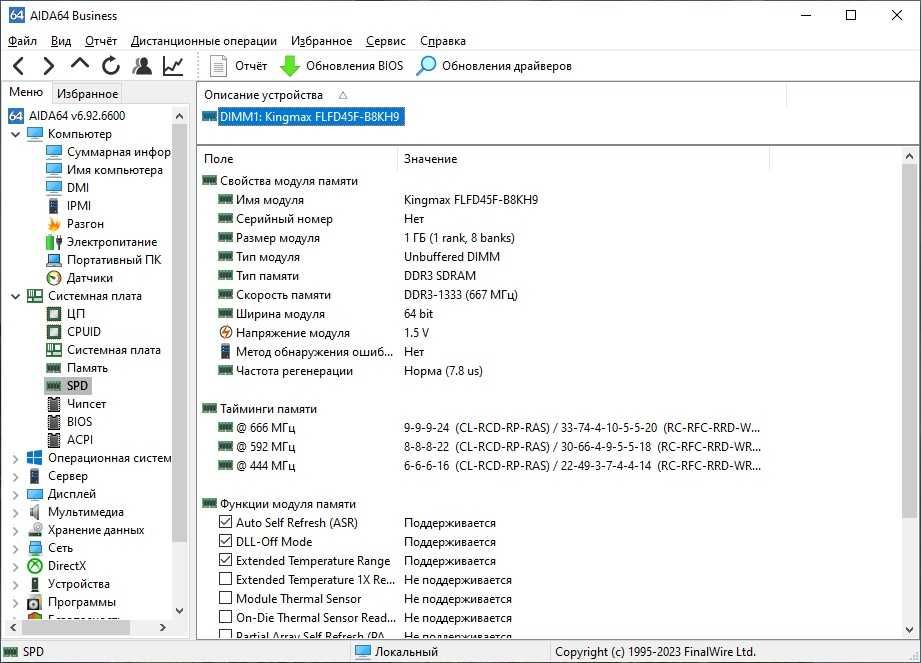Toggle Auto Self Refresh (ASR) checkbox
Image resolution: width=921 pixels, height=663 pixels.
click(x=225, y=521)
